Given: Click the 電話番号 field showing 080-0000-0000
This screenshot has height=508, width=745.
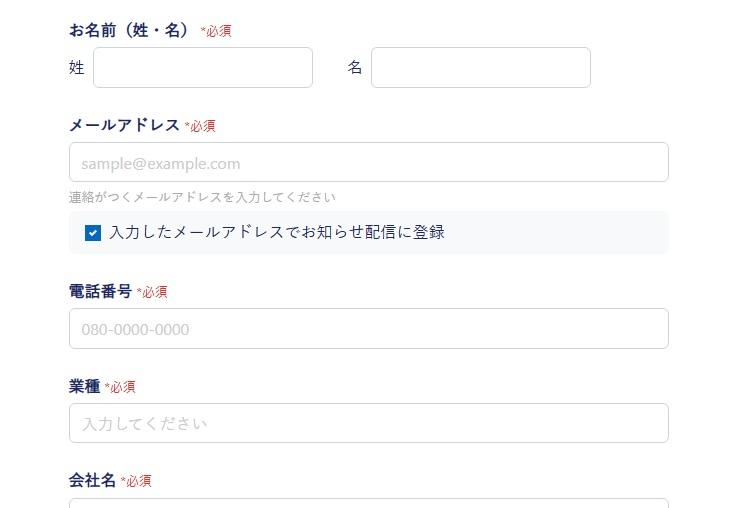Looking at the screenshot, I should point(368,329).
